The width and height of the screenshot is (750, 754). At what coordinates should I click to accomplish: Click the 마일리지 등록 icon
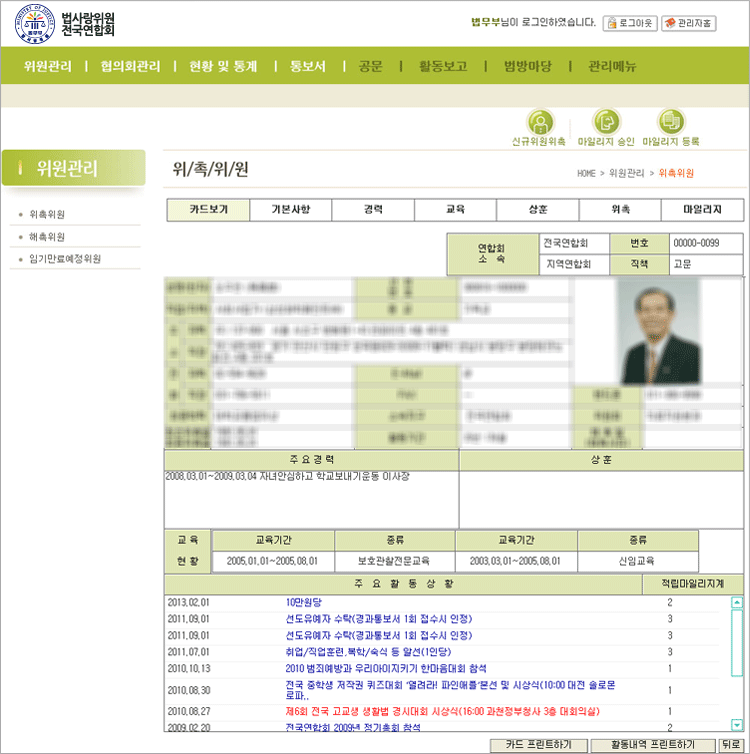pyautogui.click(x=671, y=122)
